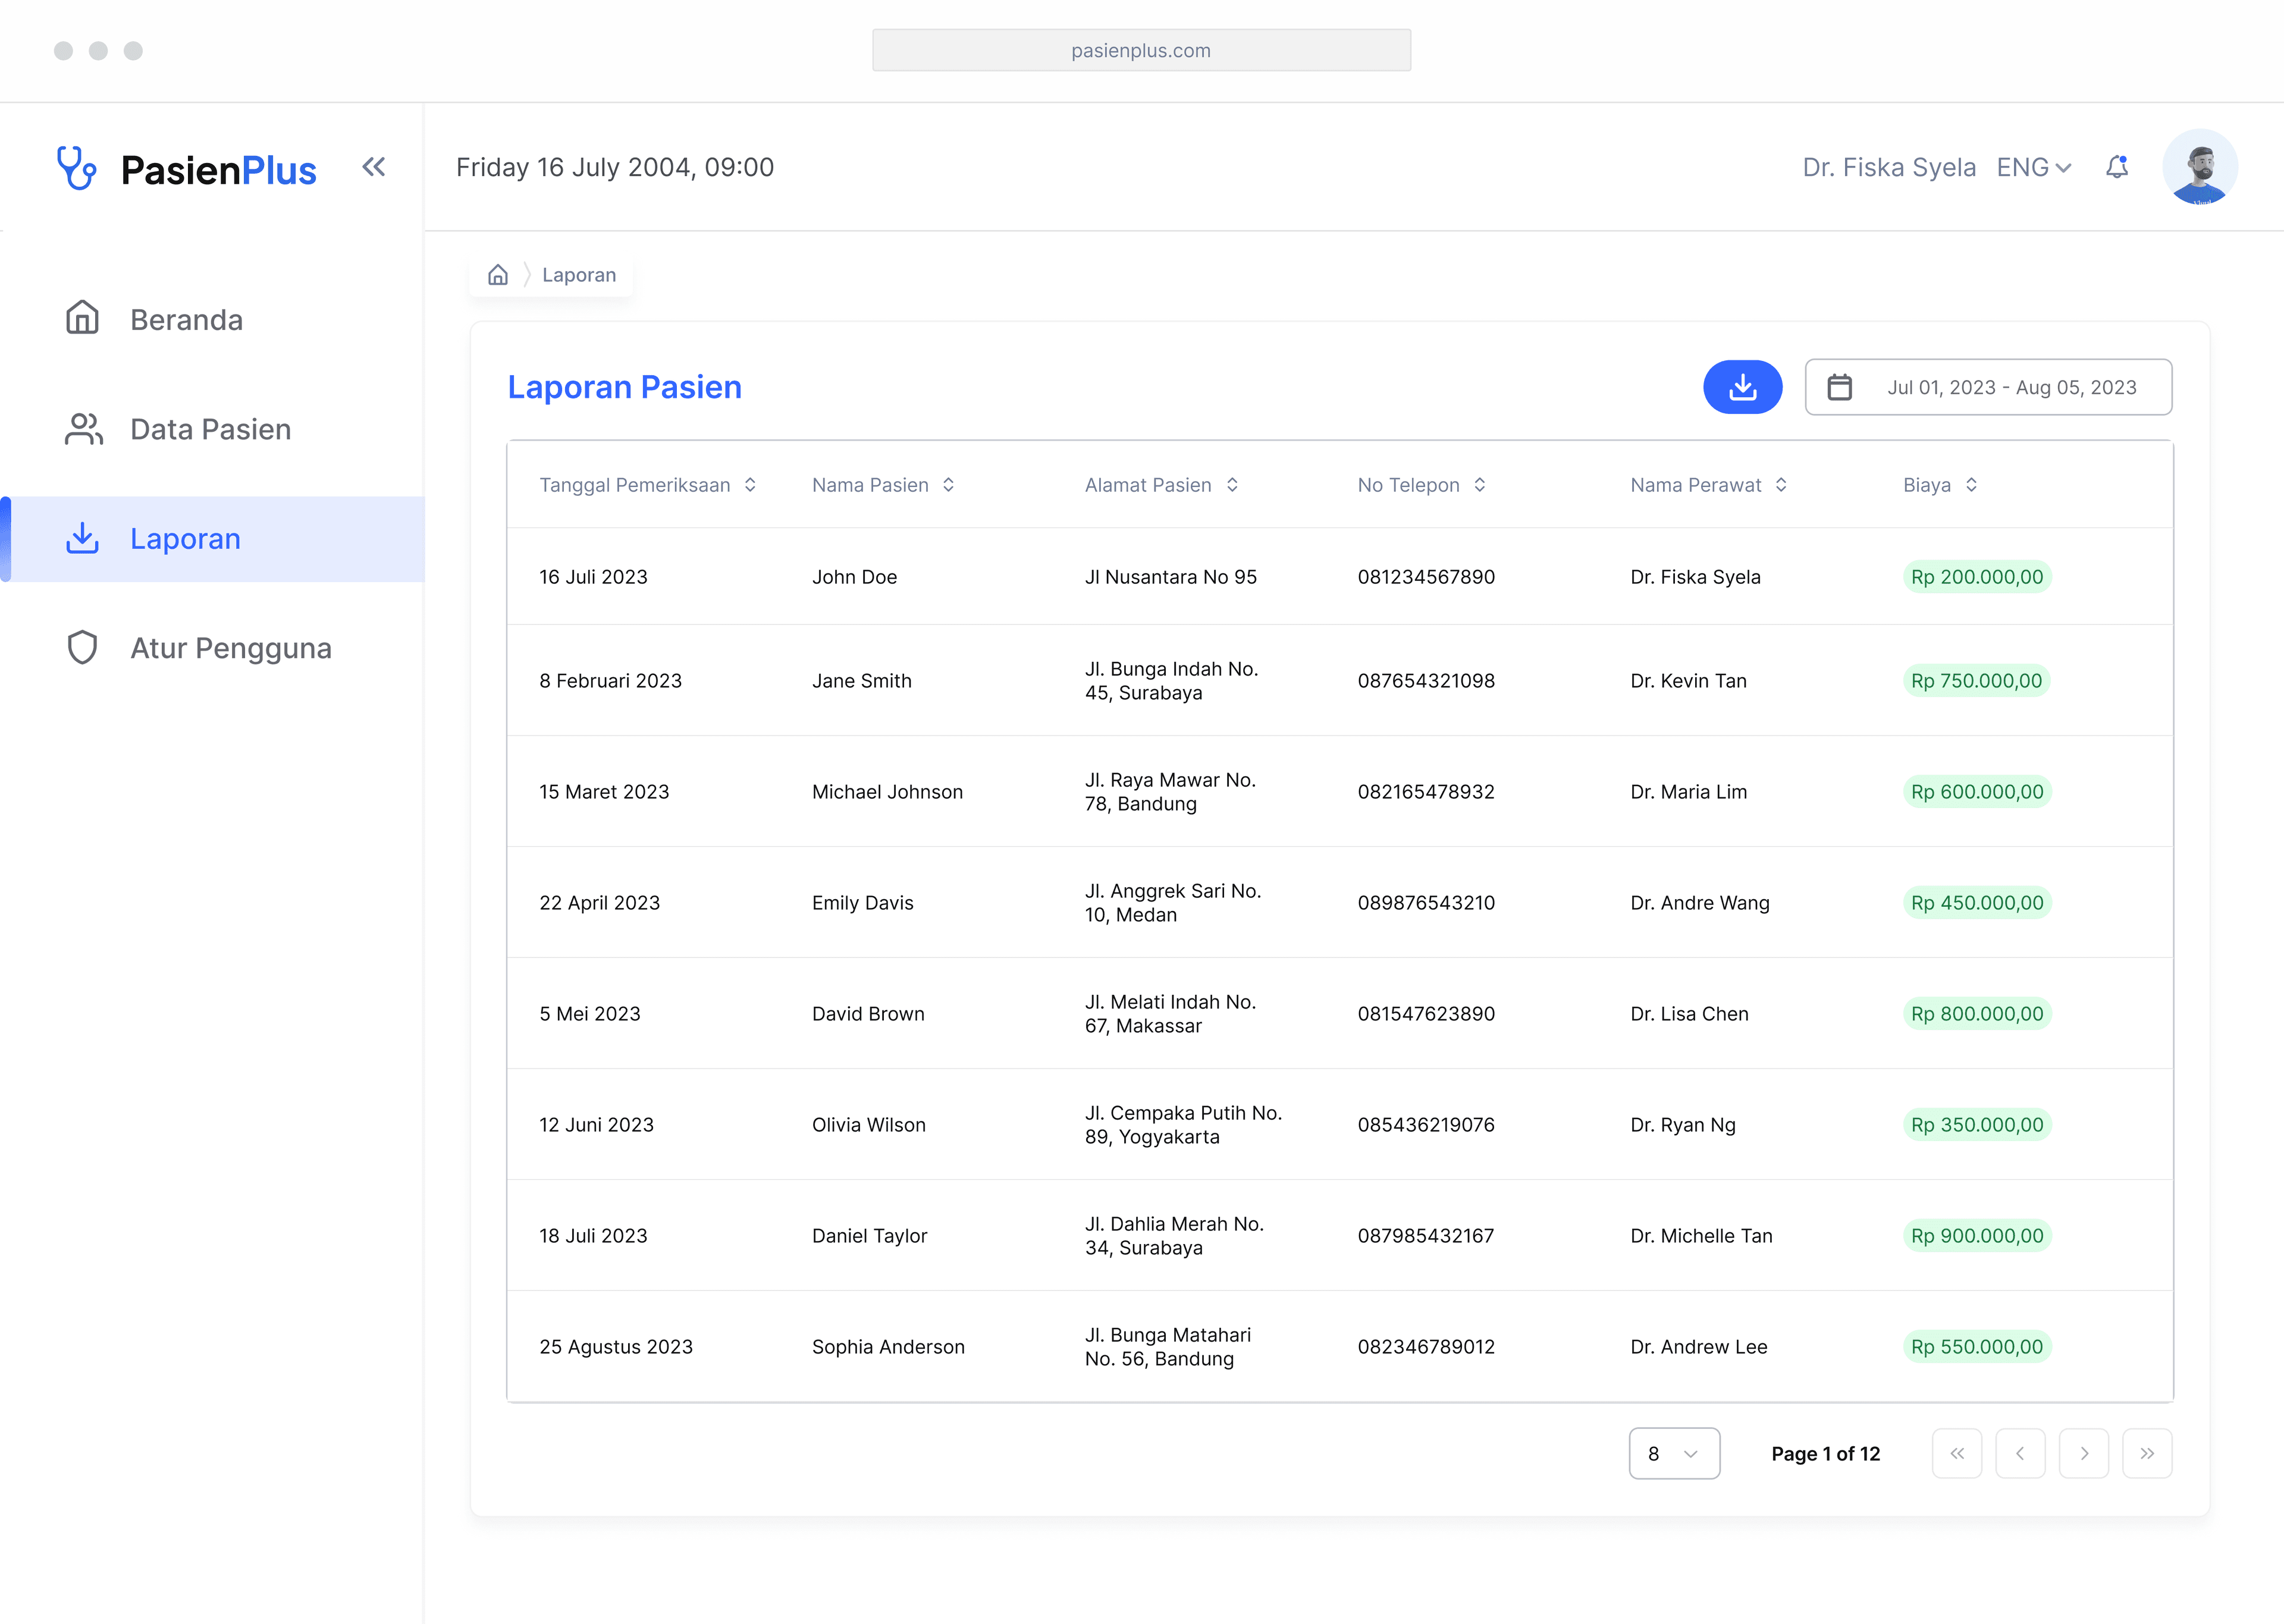
Task: Go to last page with double-arrow
Action: pos(2146,1453)
